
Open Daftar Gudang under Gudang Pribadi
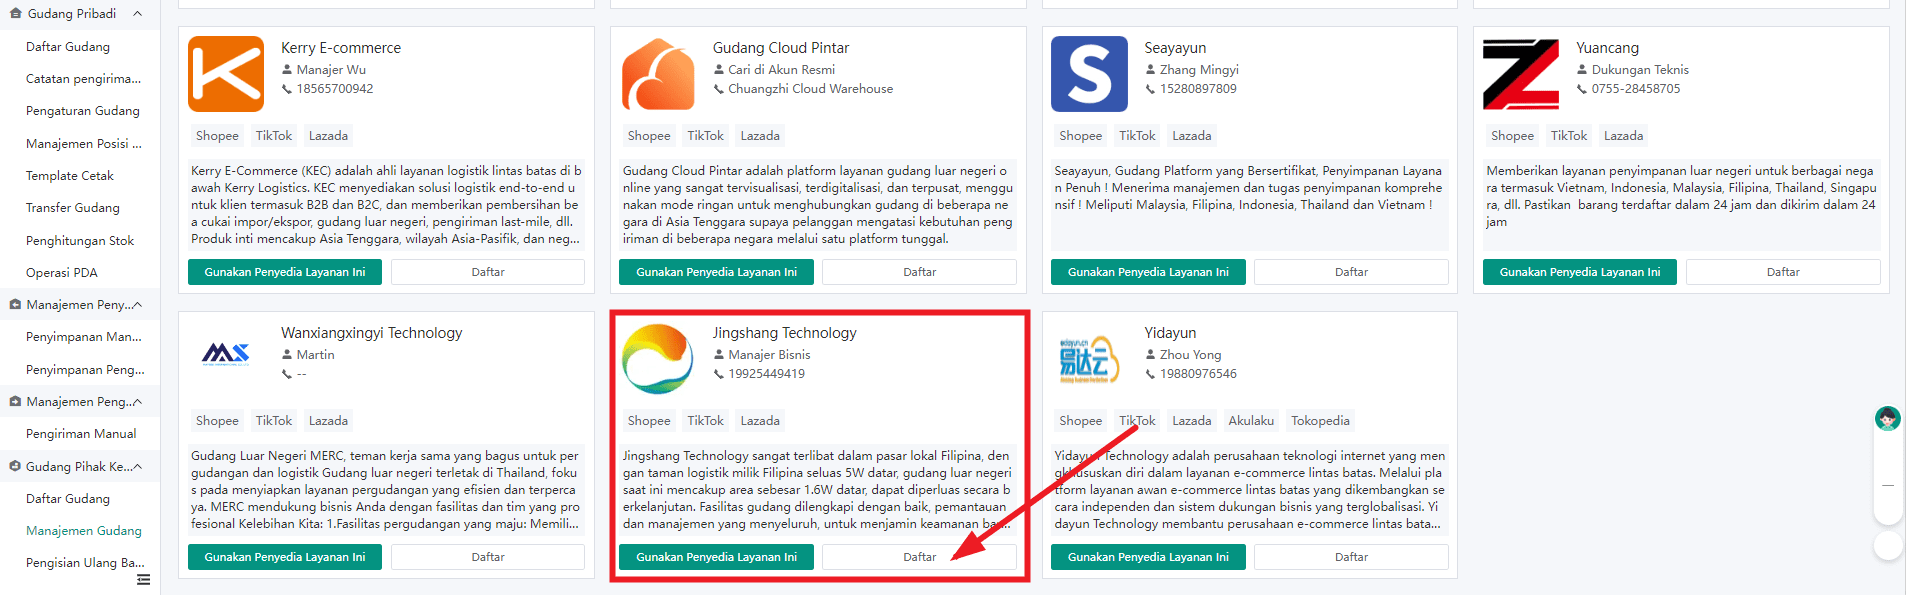tap(68, 47)
